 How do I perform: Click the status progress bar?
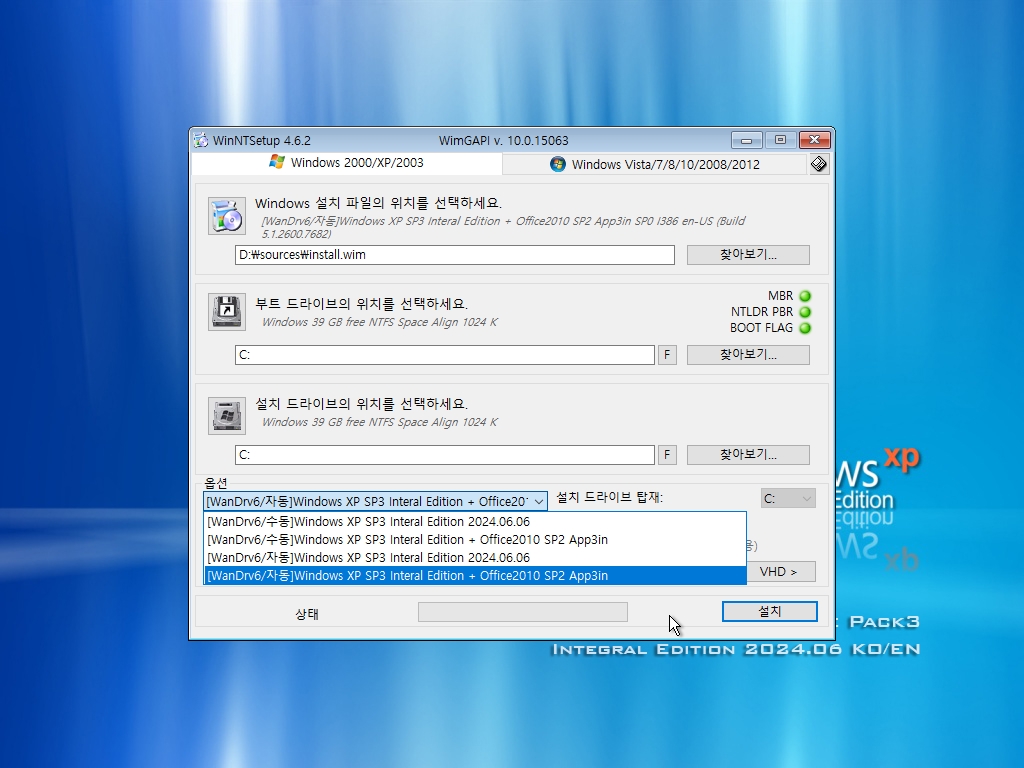[x=522, y=612]
